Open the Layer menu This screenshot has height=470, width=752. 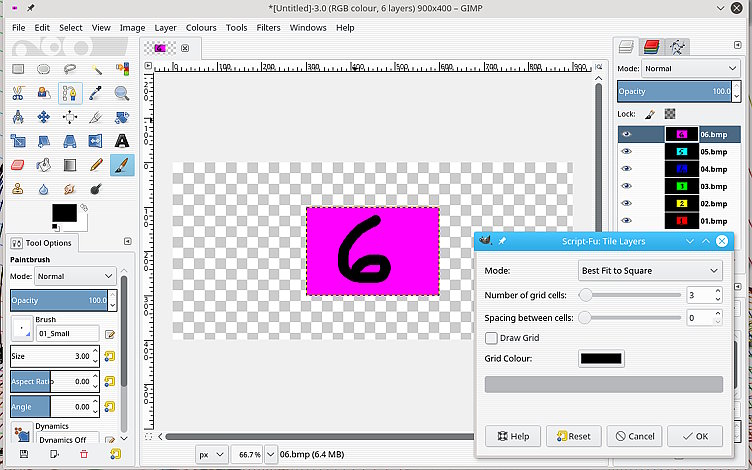165,27
